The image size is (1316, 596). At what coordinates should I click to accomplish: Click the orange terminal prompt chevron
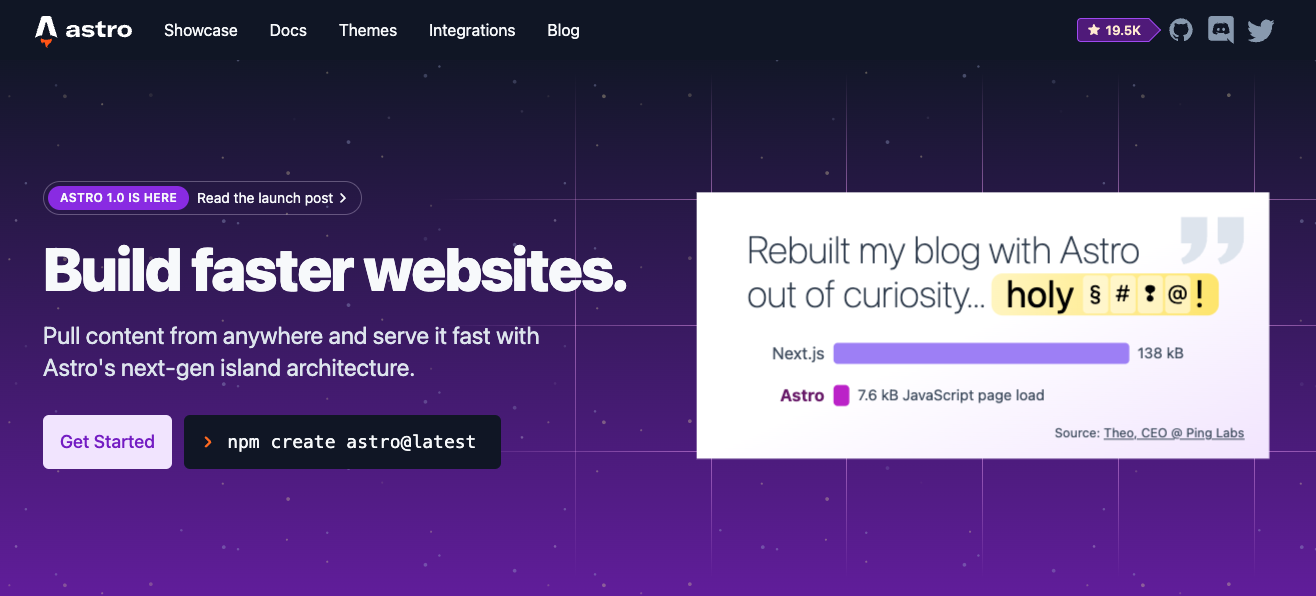(x=208, y=442)
